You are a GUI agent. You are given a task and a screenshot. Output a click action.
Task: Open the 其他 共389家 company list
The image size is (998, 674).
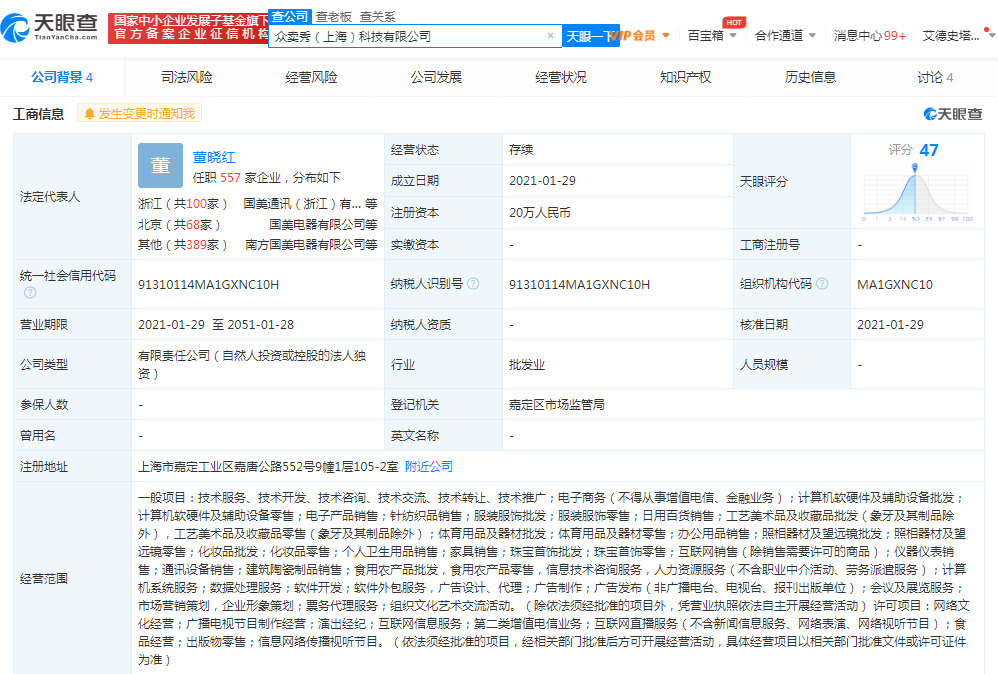tap(183, 245)
